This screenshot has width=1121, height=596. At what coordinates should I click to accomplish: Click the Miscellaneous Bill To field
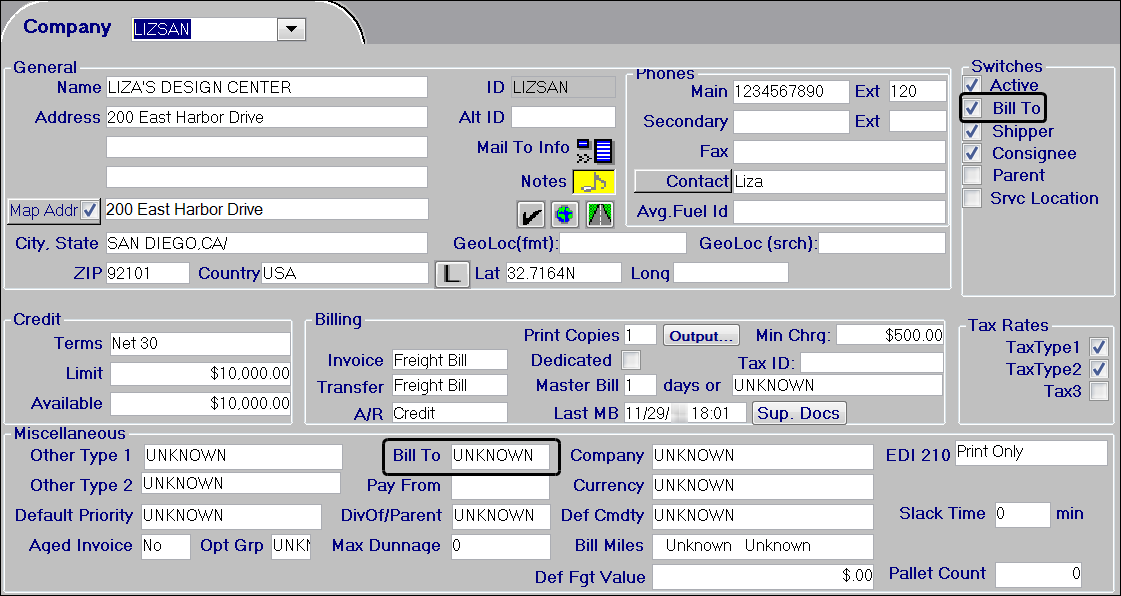[x=500, y=456]
